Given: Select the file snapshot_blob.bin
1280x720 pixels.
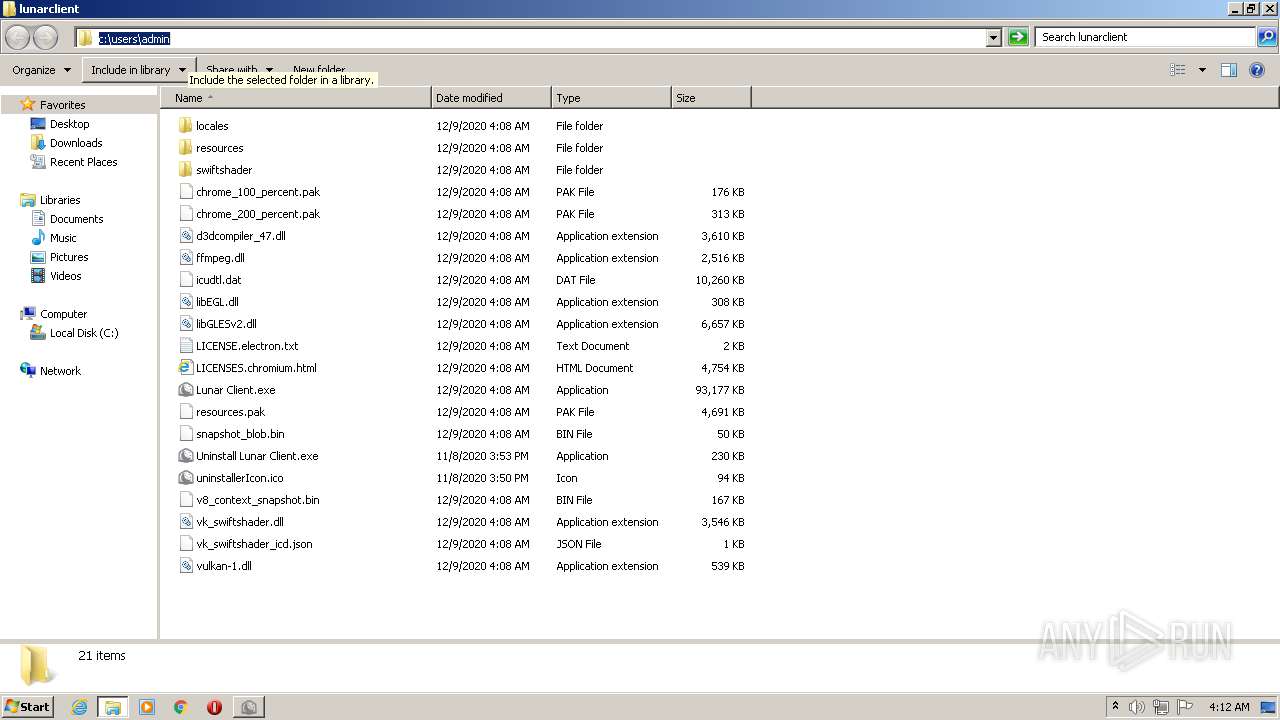Looking at the screenshot, I should [240, 434].
